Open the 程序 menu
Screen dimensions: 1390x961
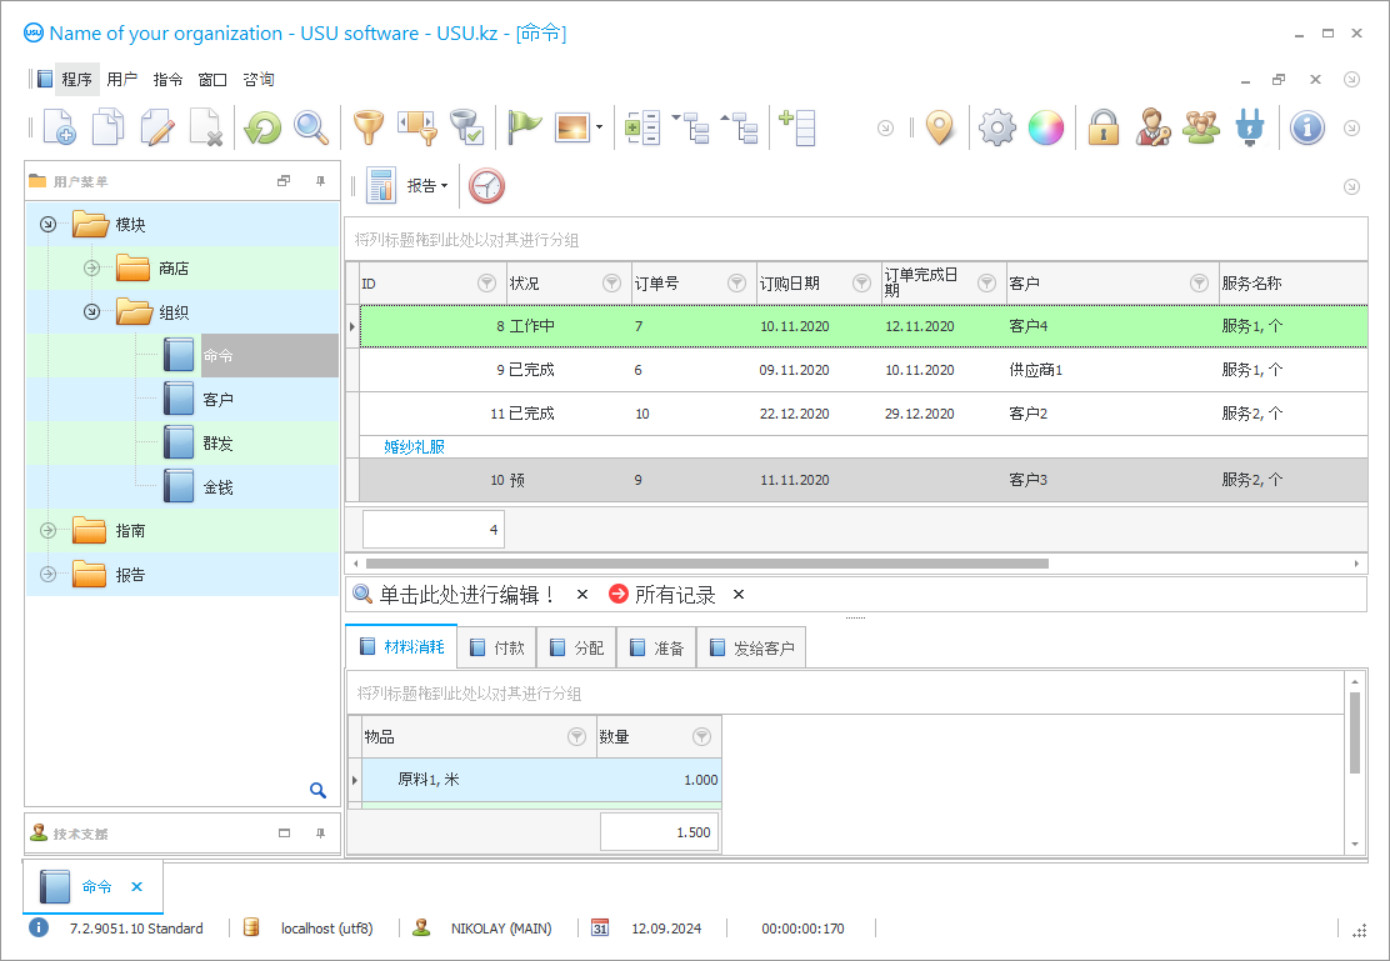coord(76,79)
